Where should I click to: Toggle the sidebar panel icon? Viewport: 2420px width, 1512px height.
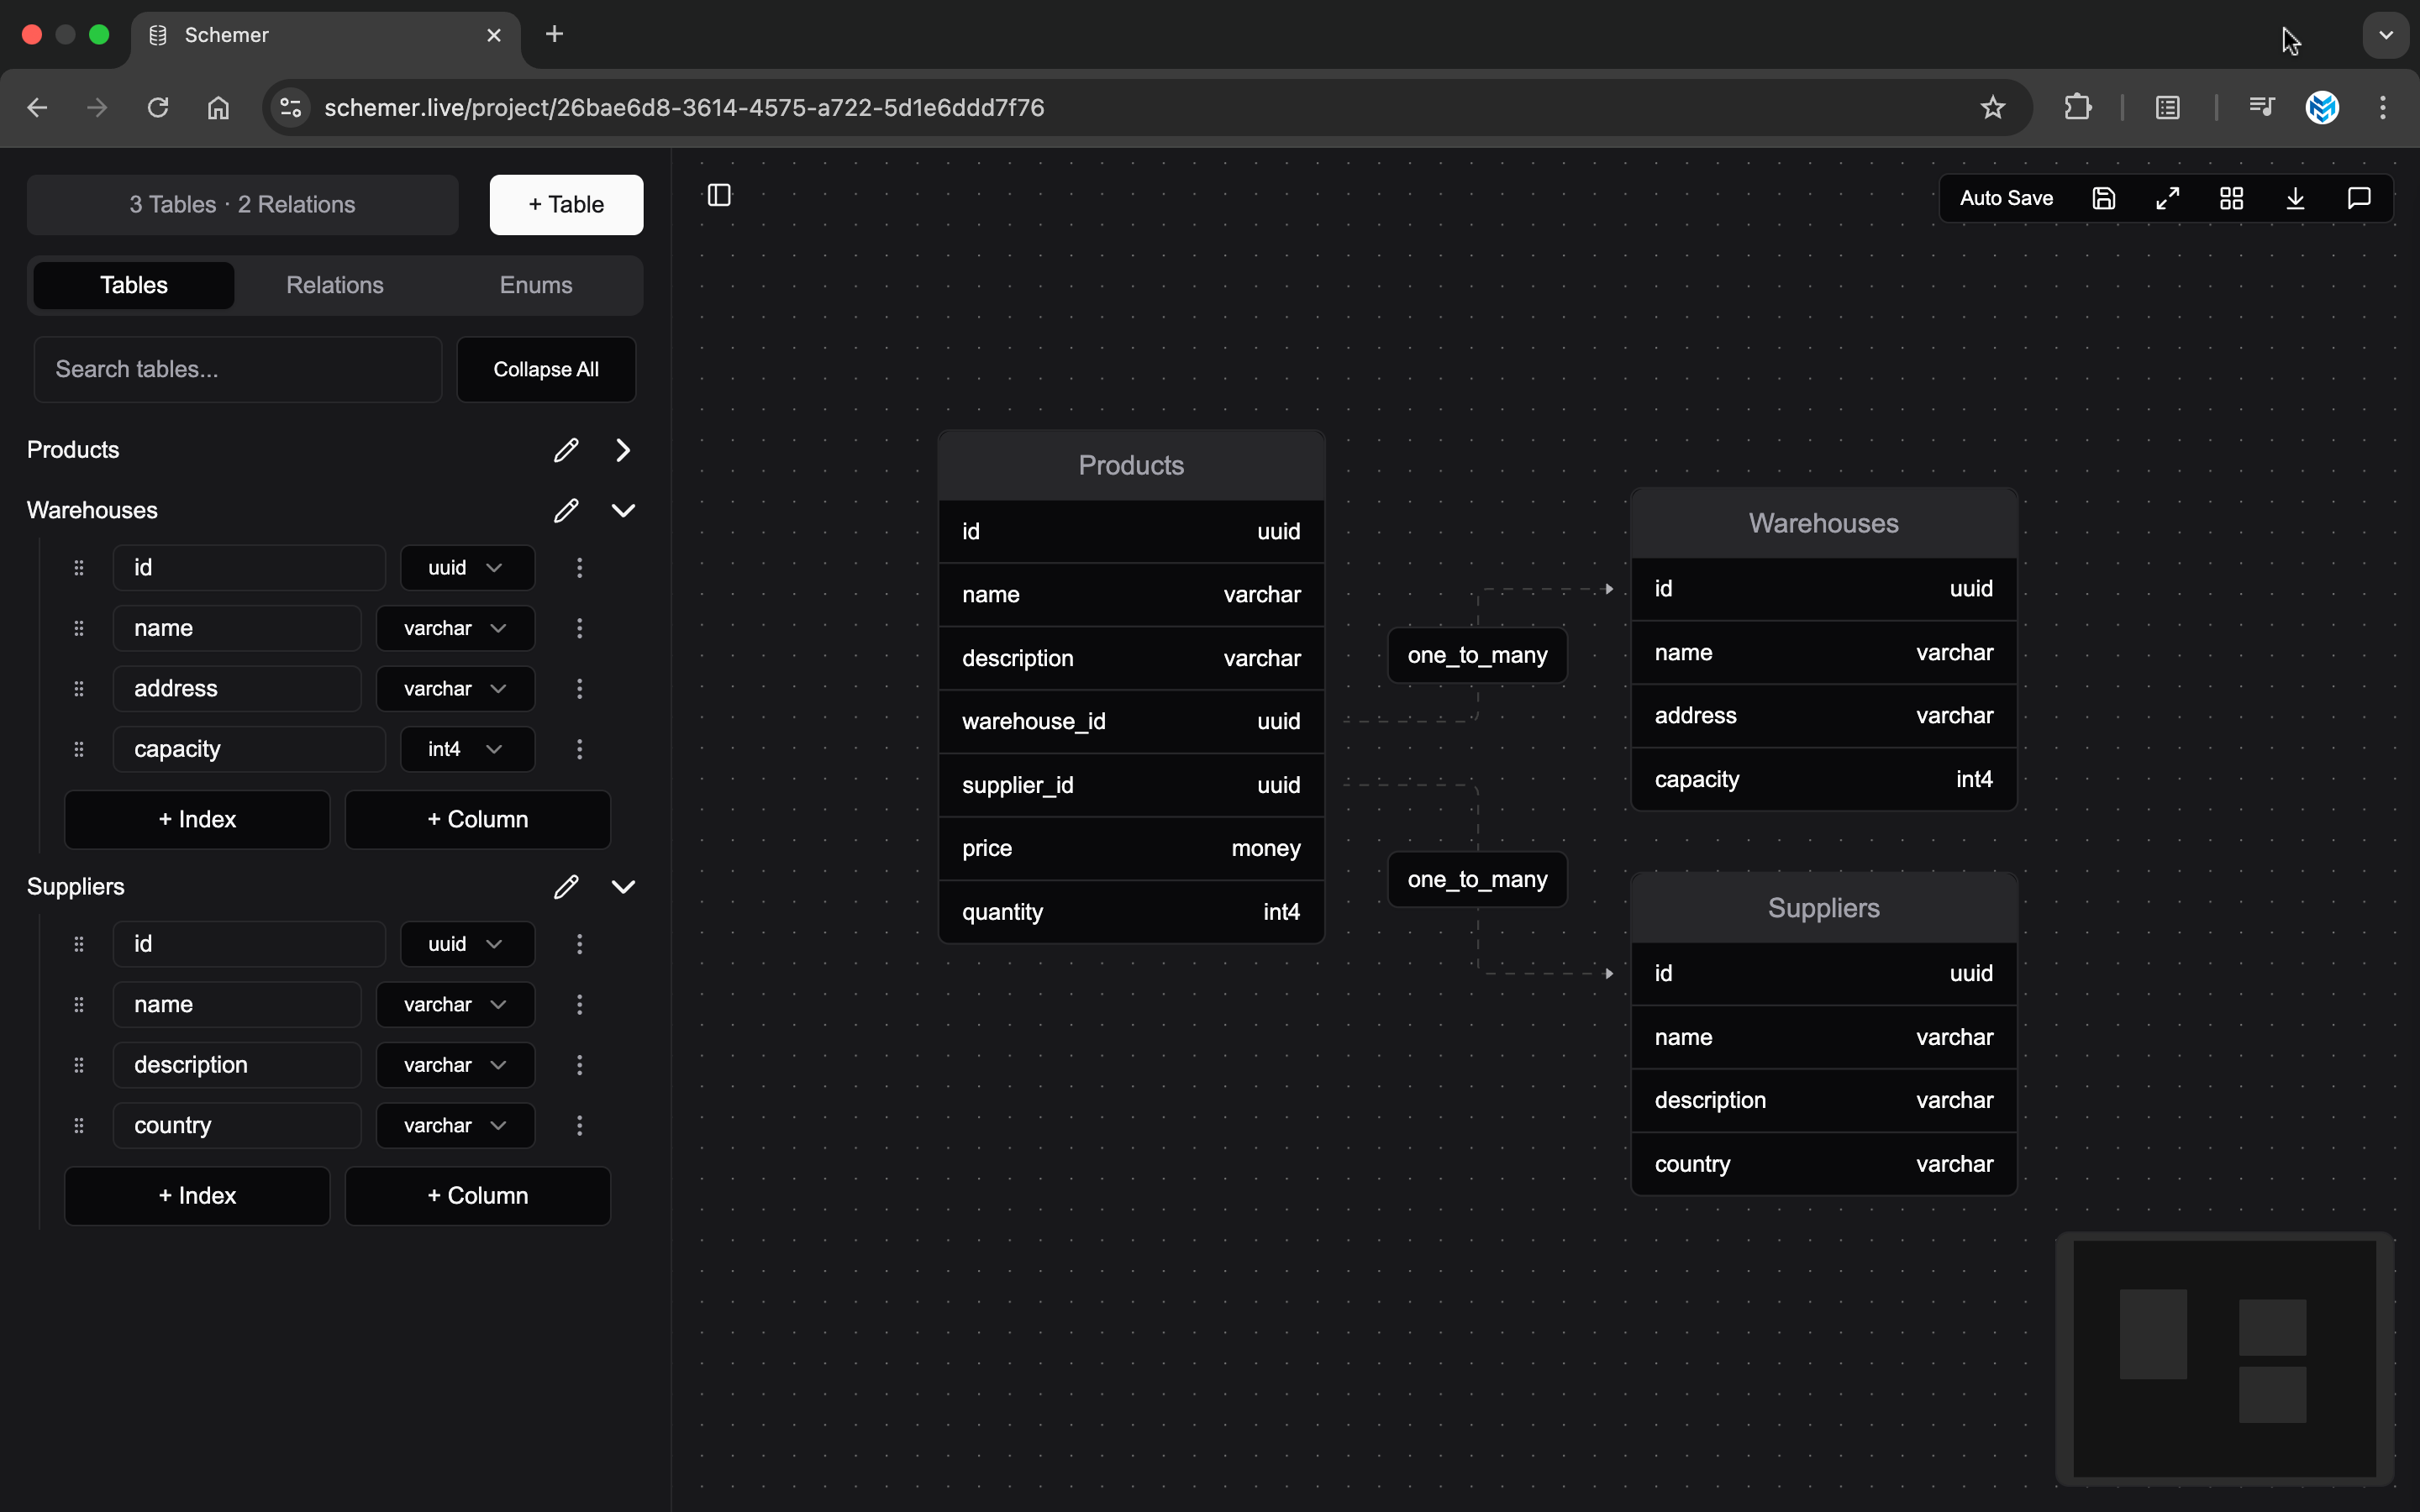pos(719,195)
